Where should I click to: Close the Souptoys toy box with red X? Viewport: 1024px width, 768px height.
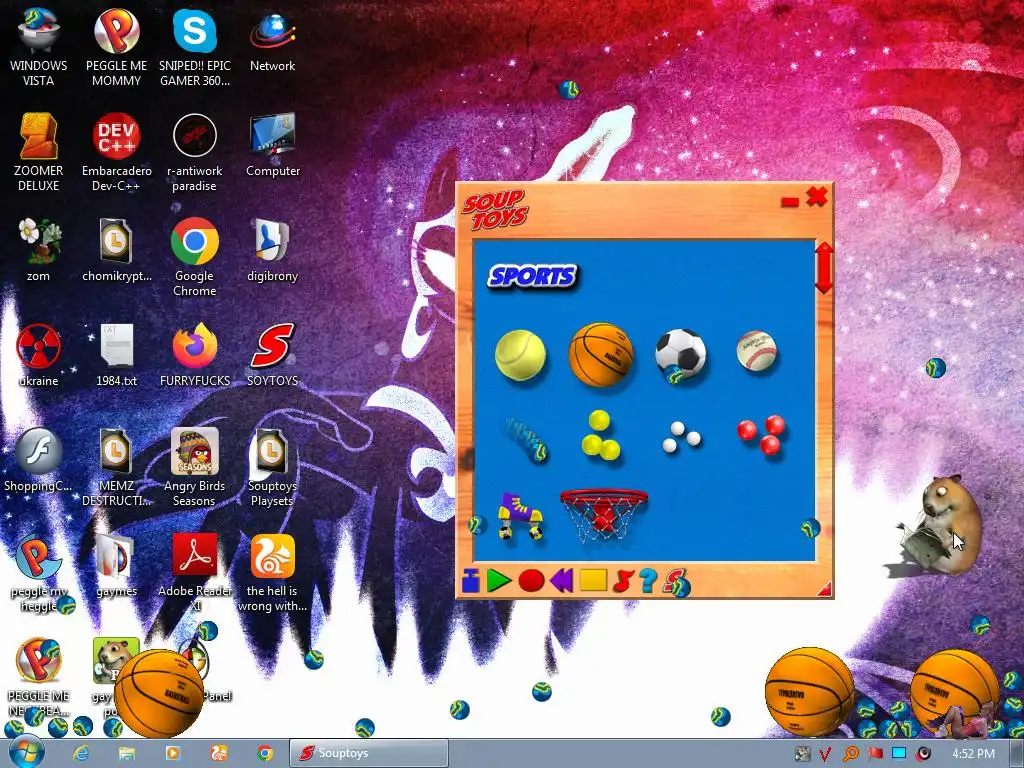817,196
